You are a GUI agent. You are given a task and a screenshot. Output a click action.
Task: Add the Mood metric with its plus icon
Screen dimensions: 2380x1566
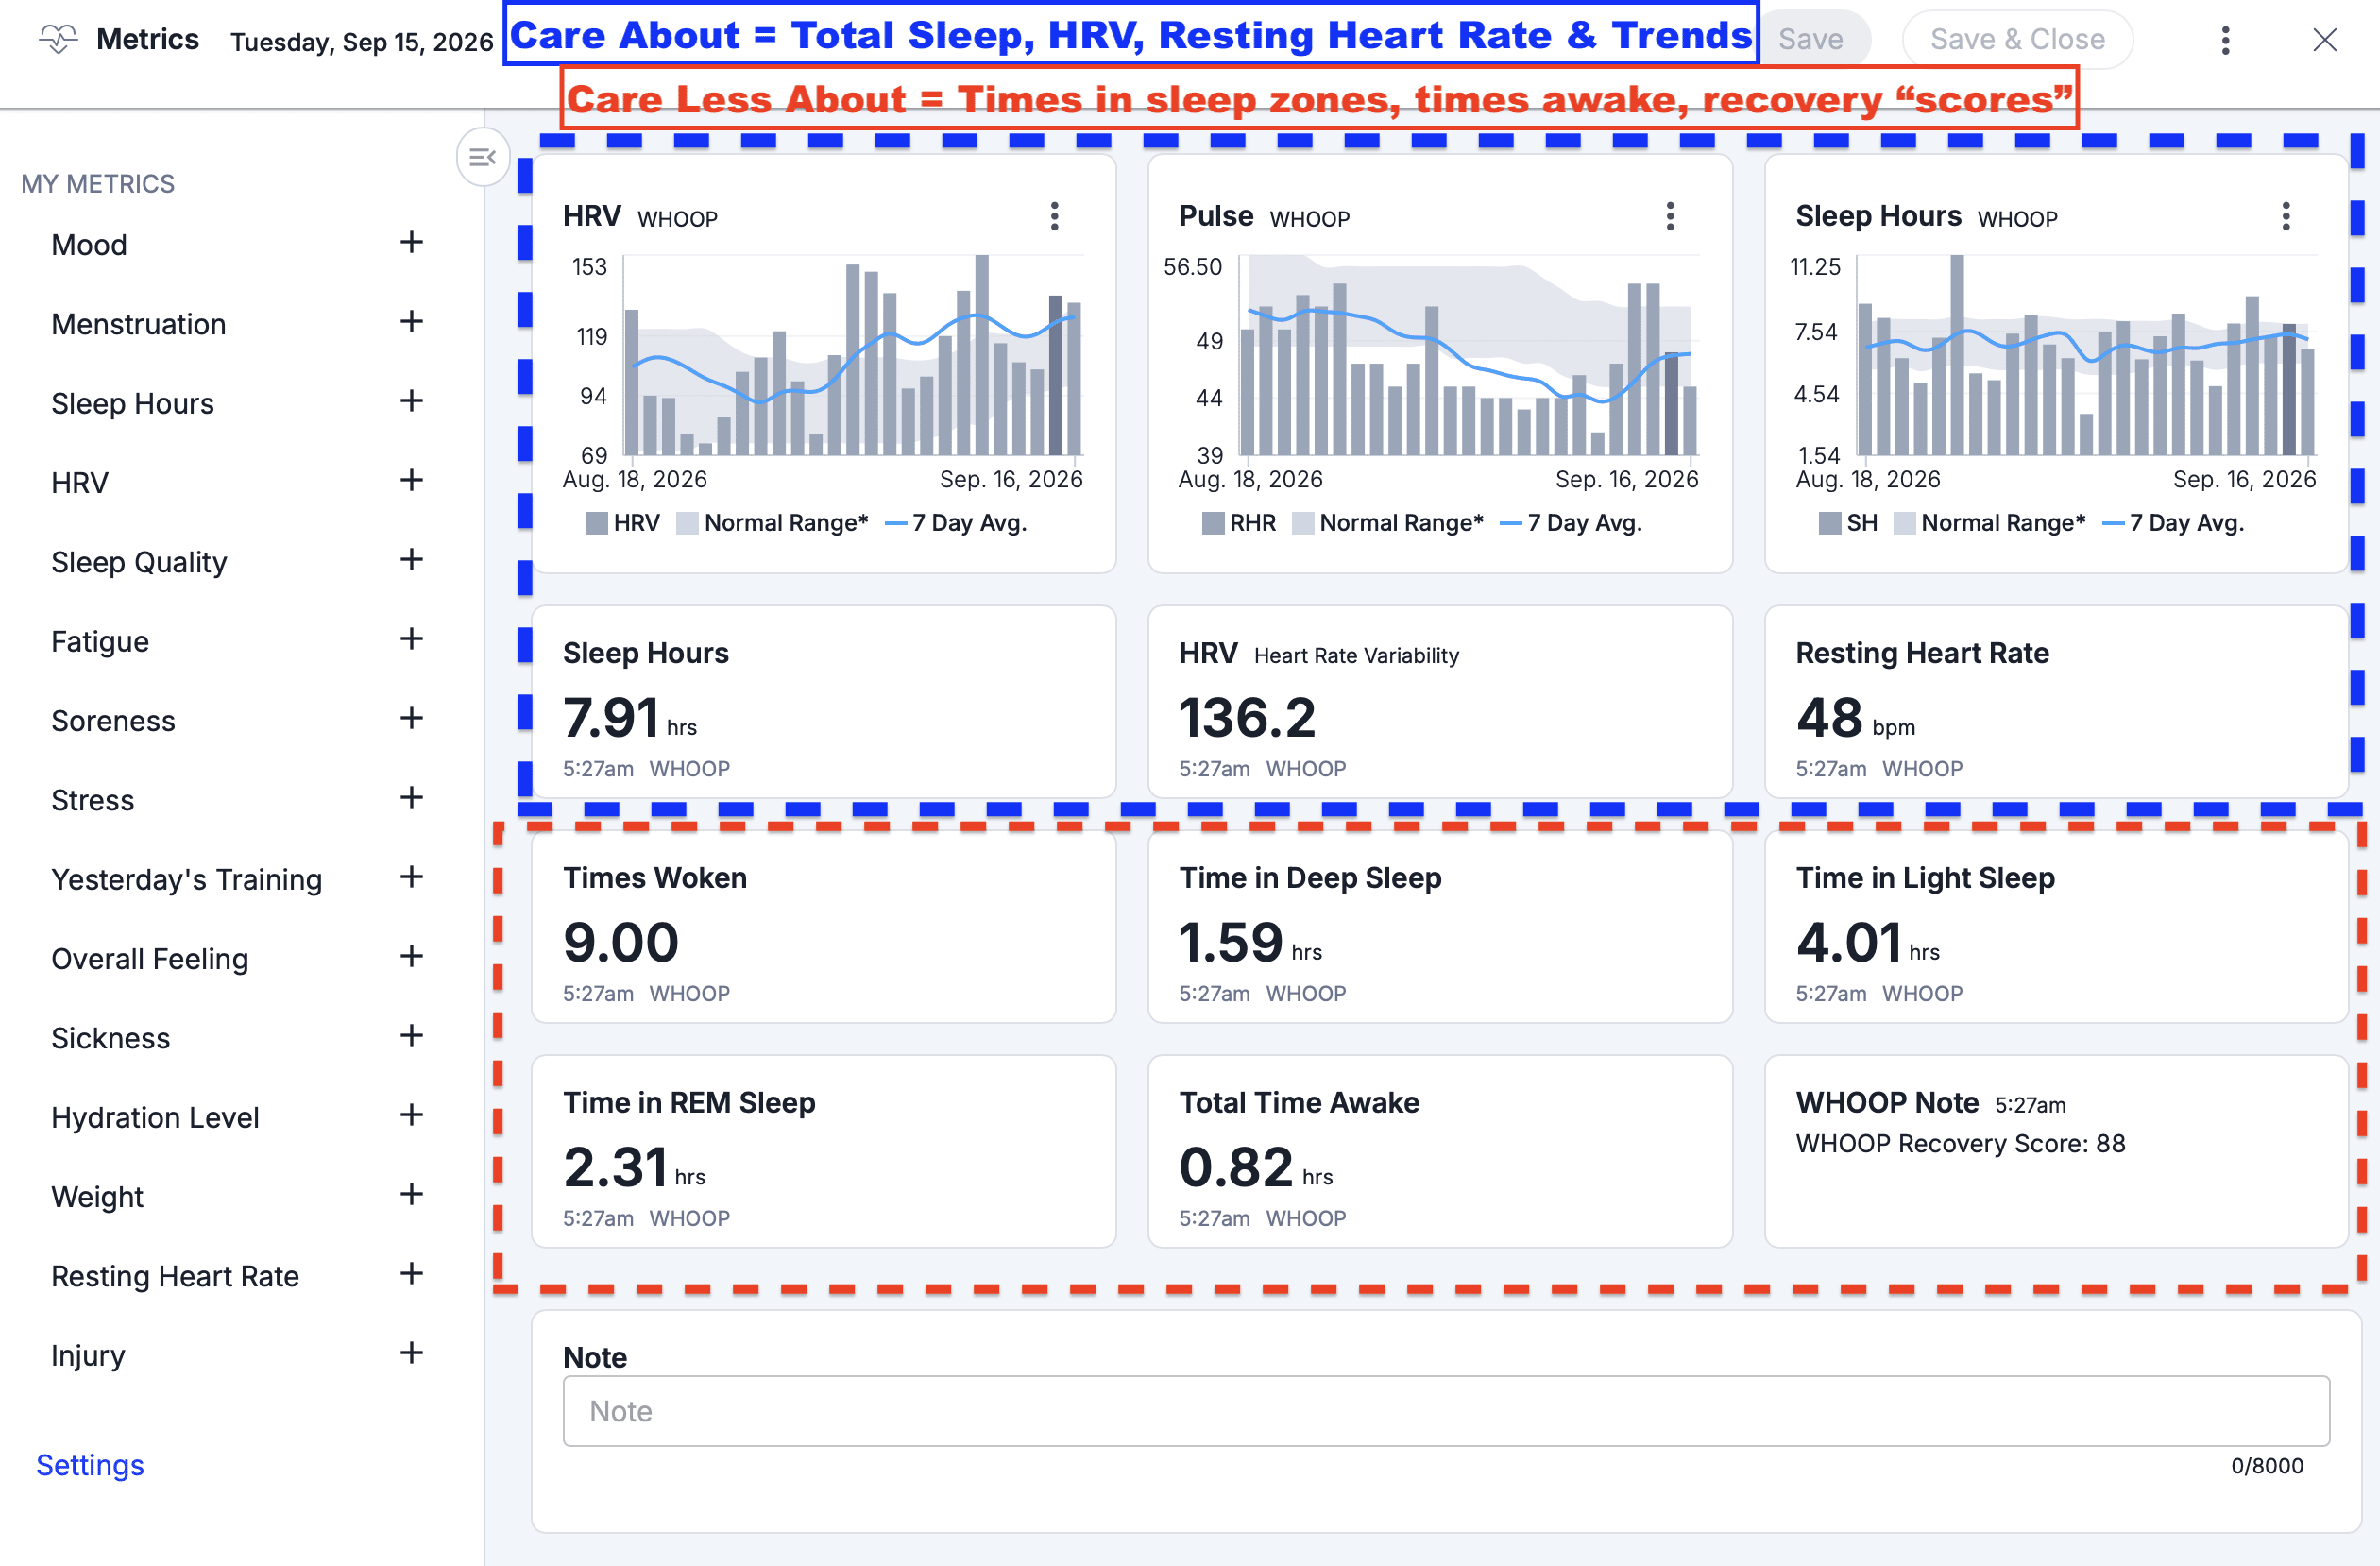411,243
